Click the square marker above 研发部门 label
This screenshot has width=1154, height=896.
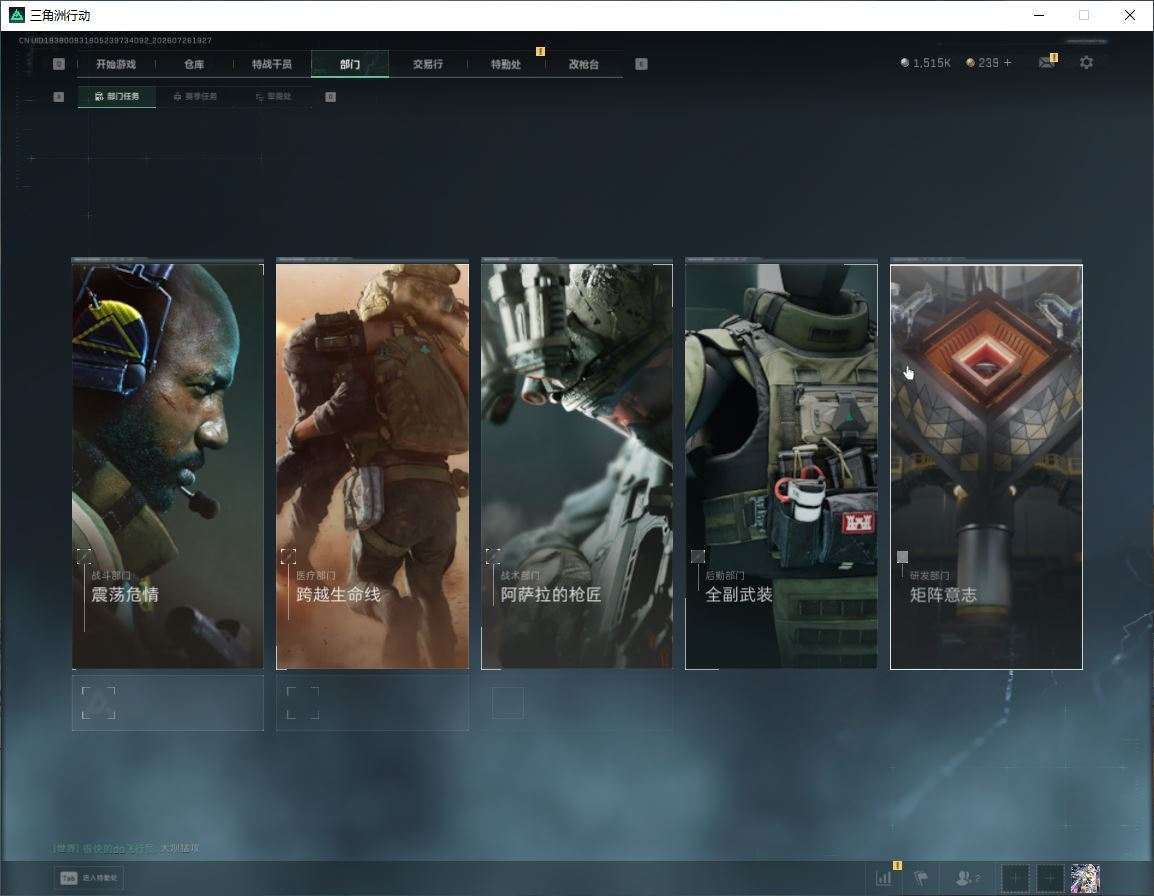click(902, 557)
